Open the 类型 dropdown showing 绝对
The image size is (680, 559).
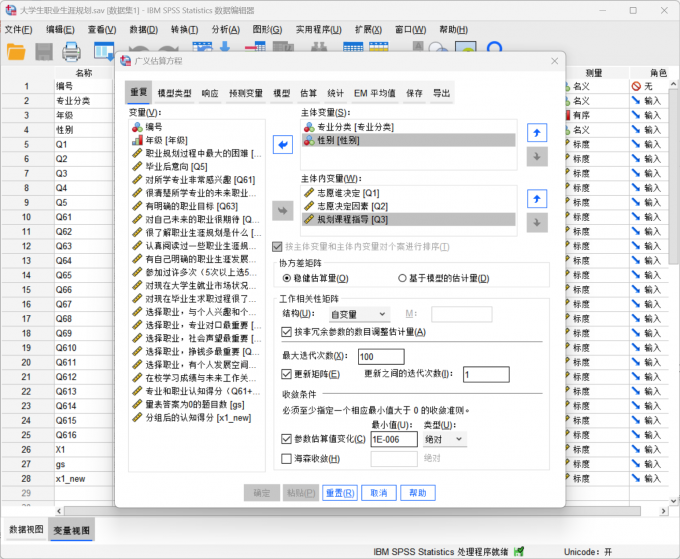(445, 439)
